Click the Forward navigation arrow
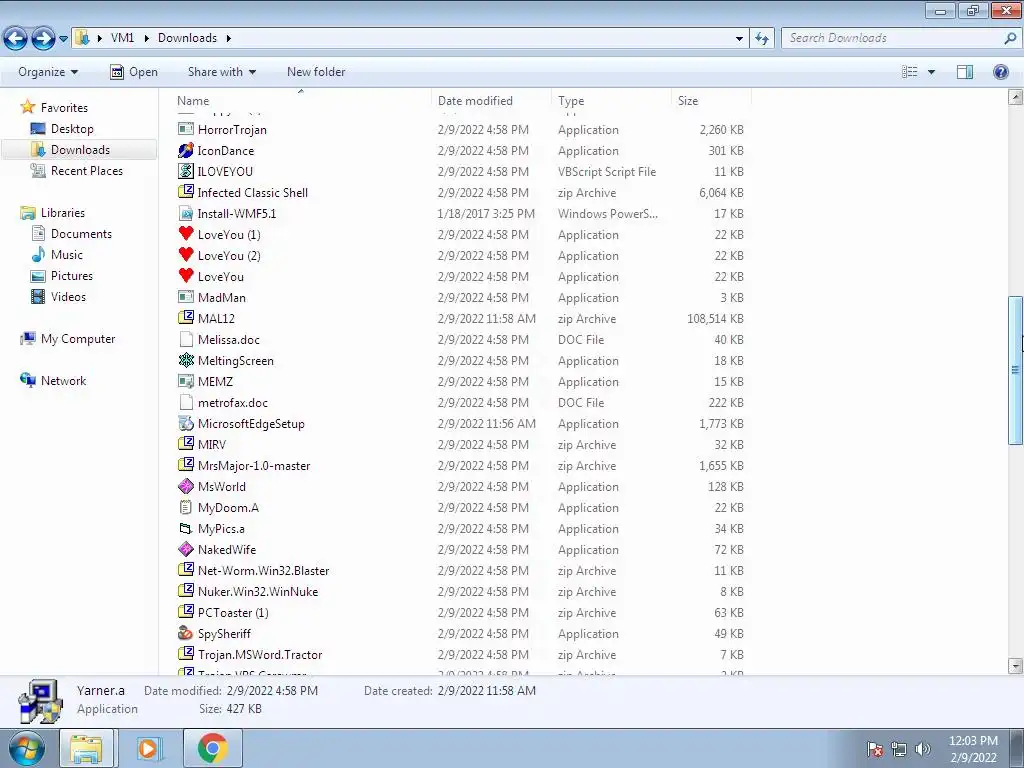 click(43, 39)
